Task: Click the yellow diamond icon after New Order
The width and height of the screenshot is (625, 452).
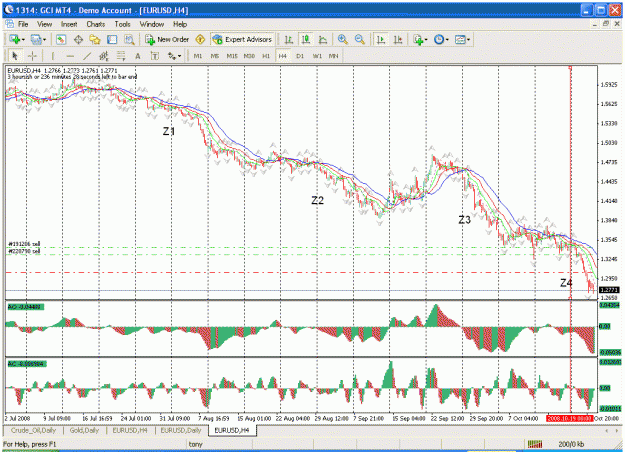Action: coord(200,39)
